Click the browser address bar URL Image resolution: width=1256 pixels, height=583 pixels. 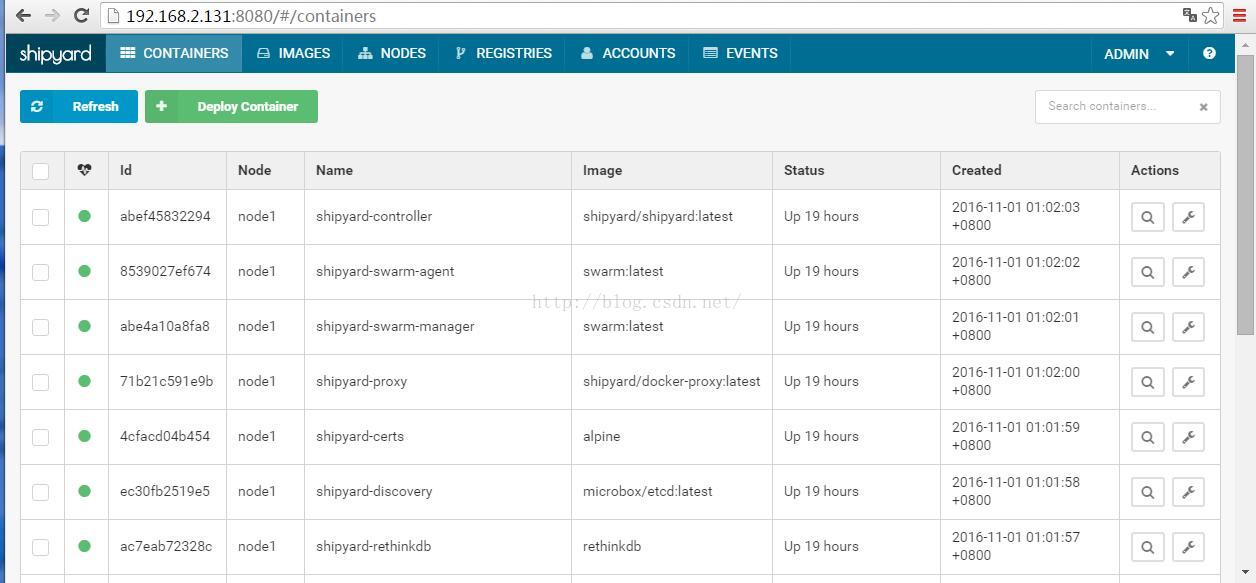(x=251, y=16)
